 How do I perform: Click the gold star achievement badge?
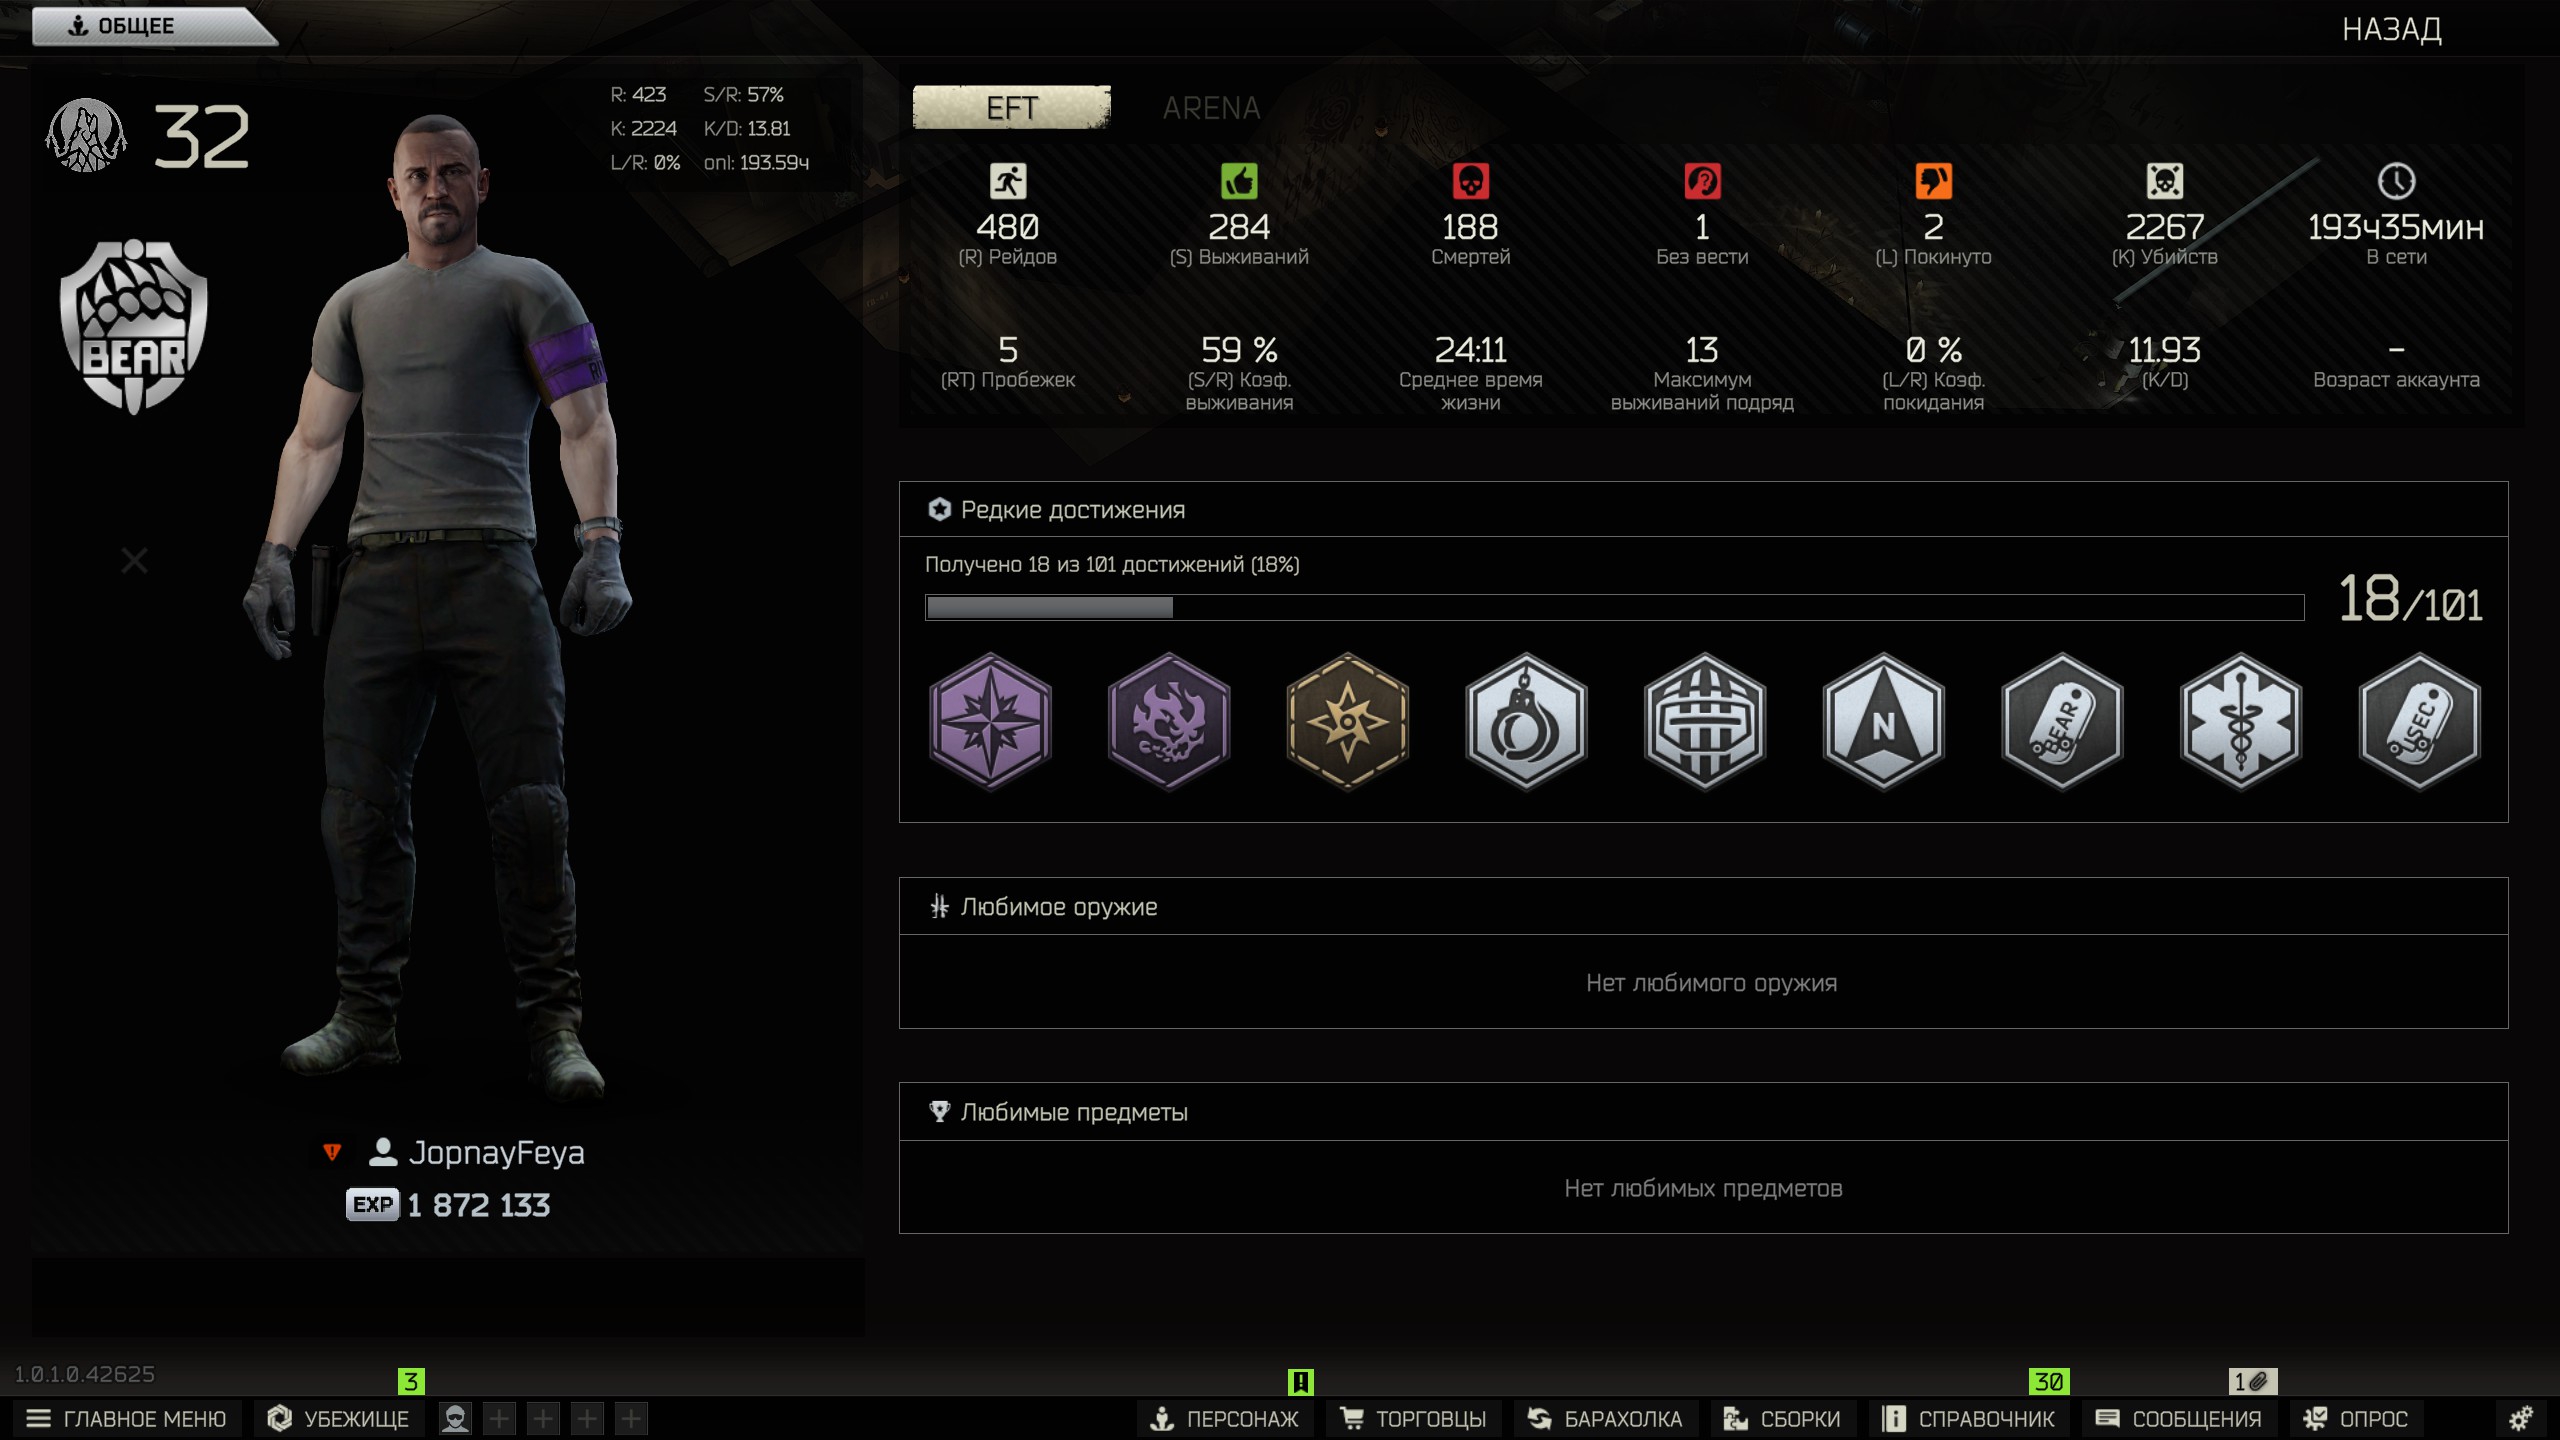tap(1348, 721)
